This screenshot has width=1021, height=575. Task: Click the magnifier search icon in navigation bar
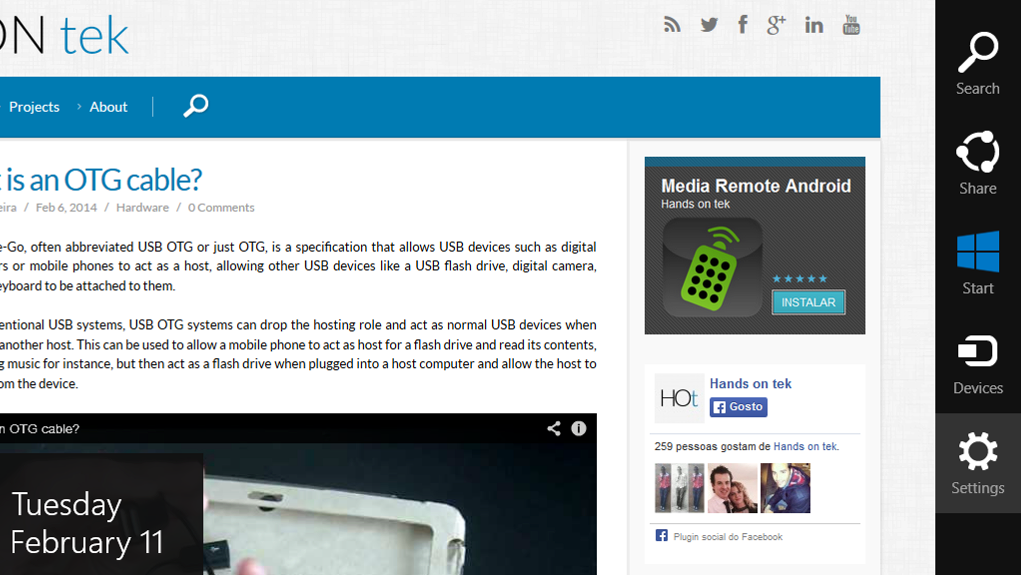(x=196, y=106)
